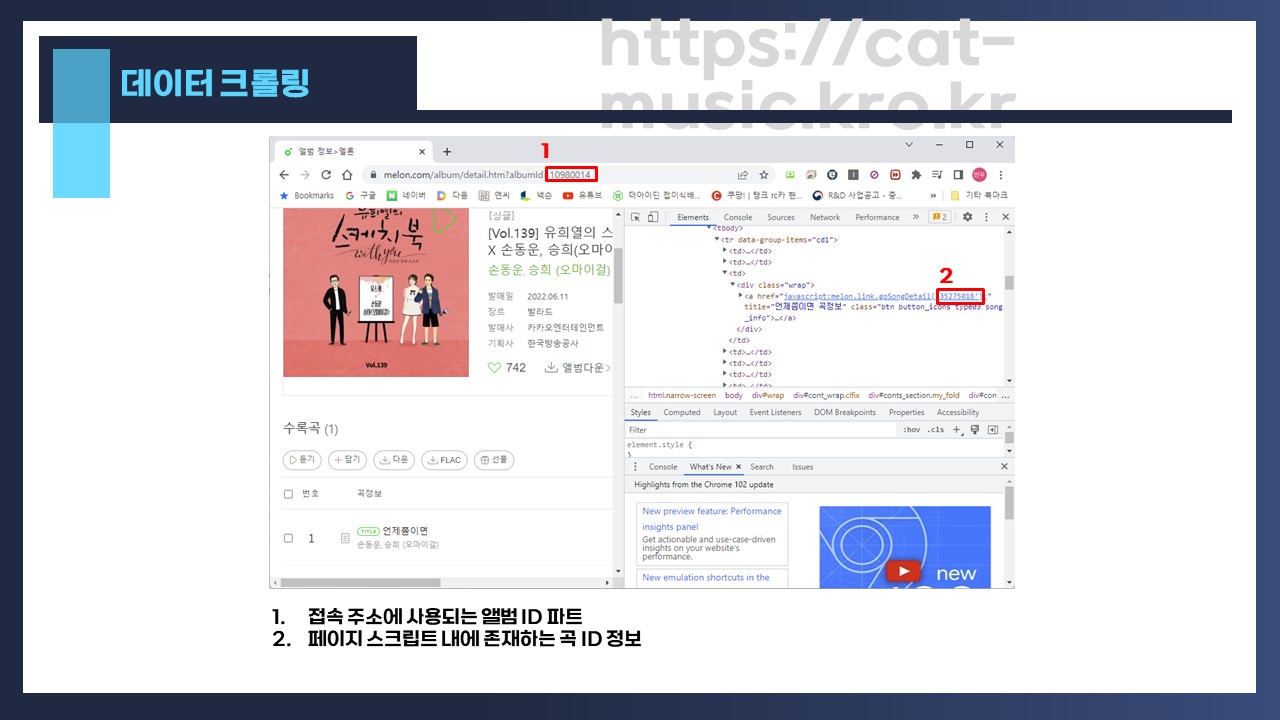Bookmark this page with the star icon
The height and width of the screenshot is (720, 1280).
(x=764, y=174)
